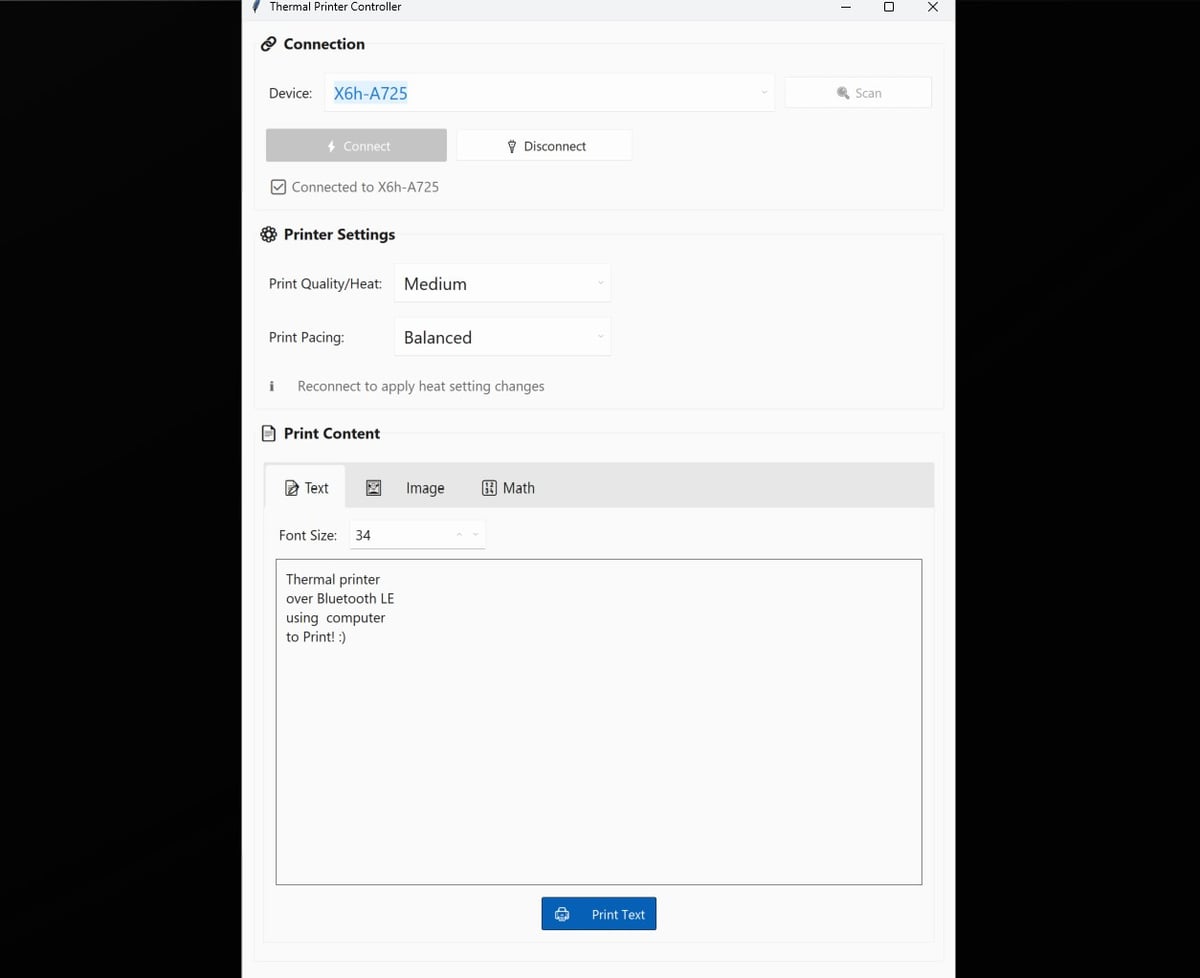Click the Connection section link icon
The width and height of the screenshot is (1200, 978).
coord(268,44)
